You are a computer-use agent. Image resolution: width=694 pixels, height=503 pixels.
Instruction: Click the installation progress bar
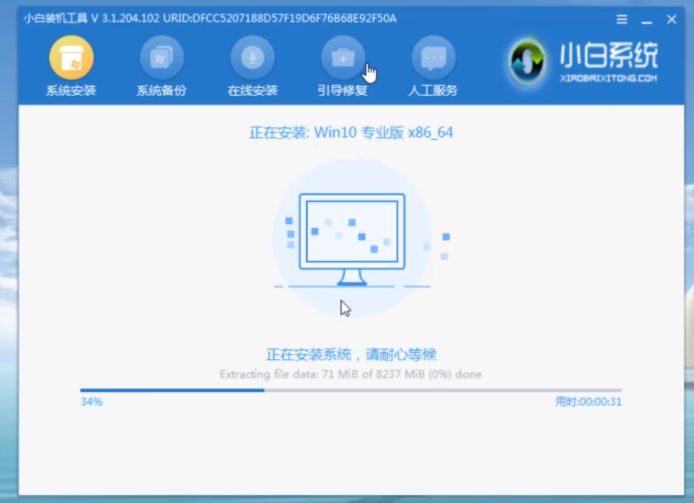pyautogui.click(x=351, y=390)
